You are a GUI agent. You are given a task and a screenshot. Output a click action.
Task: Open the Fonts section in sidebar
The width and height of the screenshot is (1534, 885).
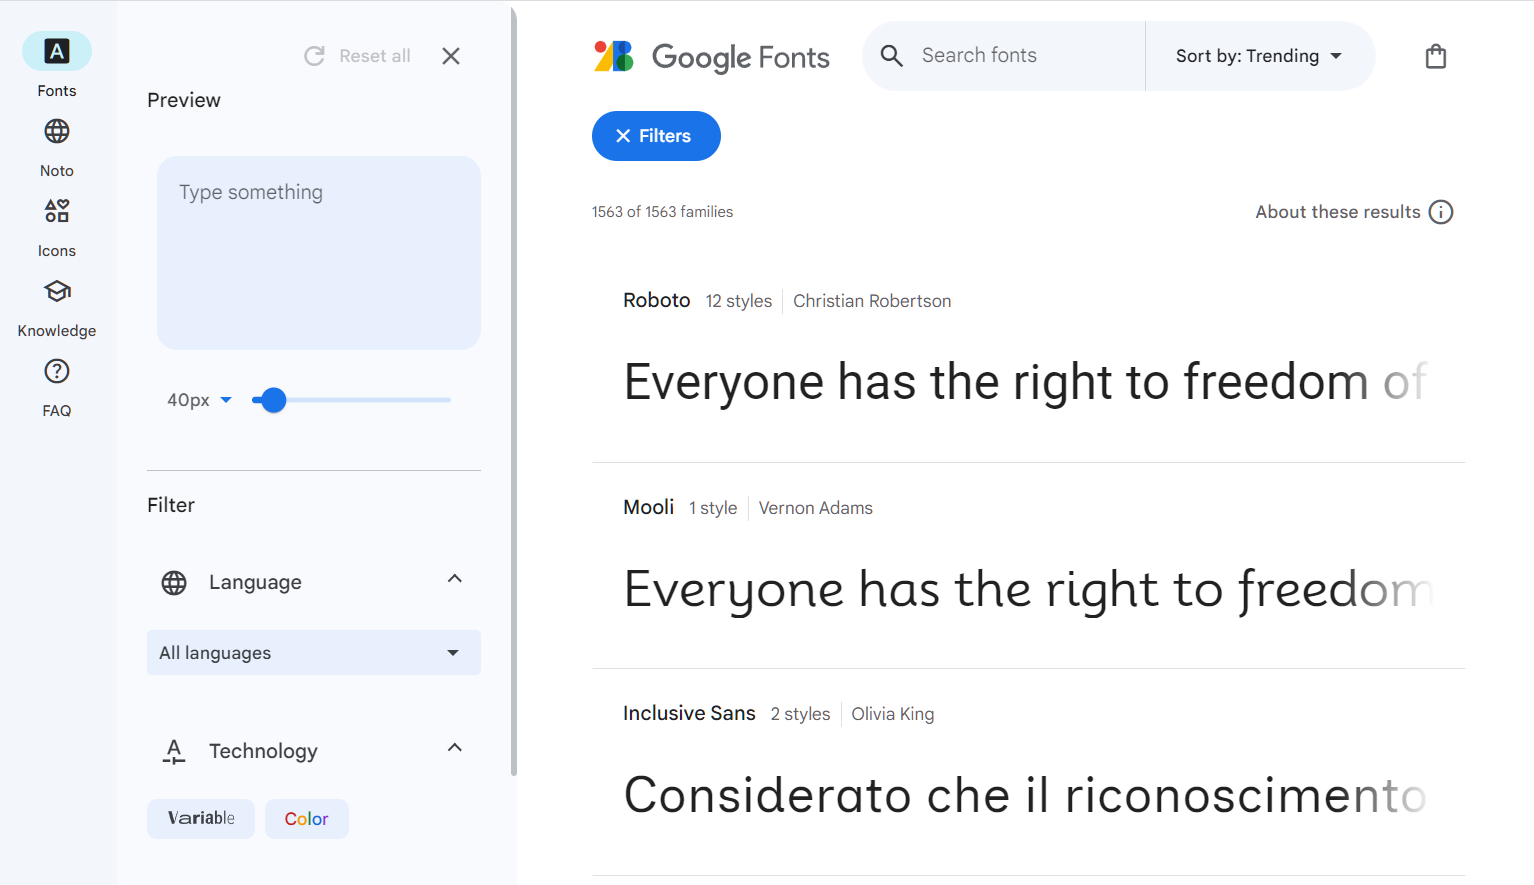[57, 52]
